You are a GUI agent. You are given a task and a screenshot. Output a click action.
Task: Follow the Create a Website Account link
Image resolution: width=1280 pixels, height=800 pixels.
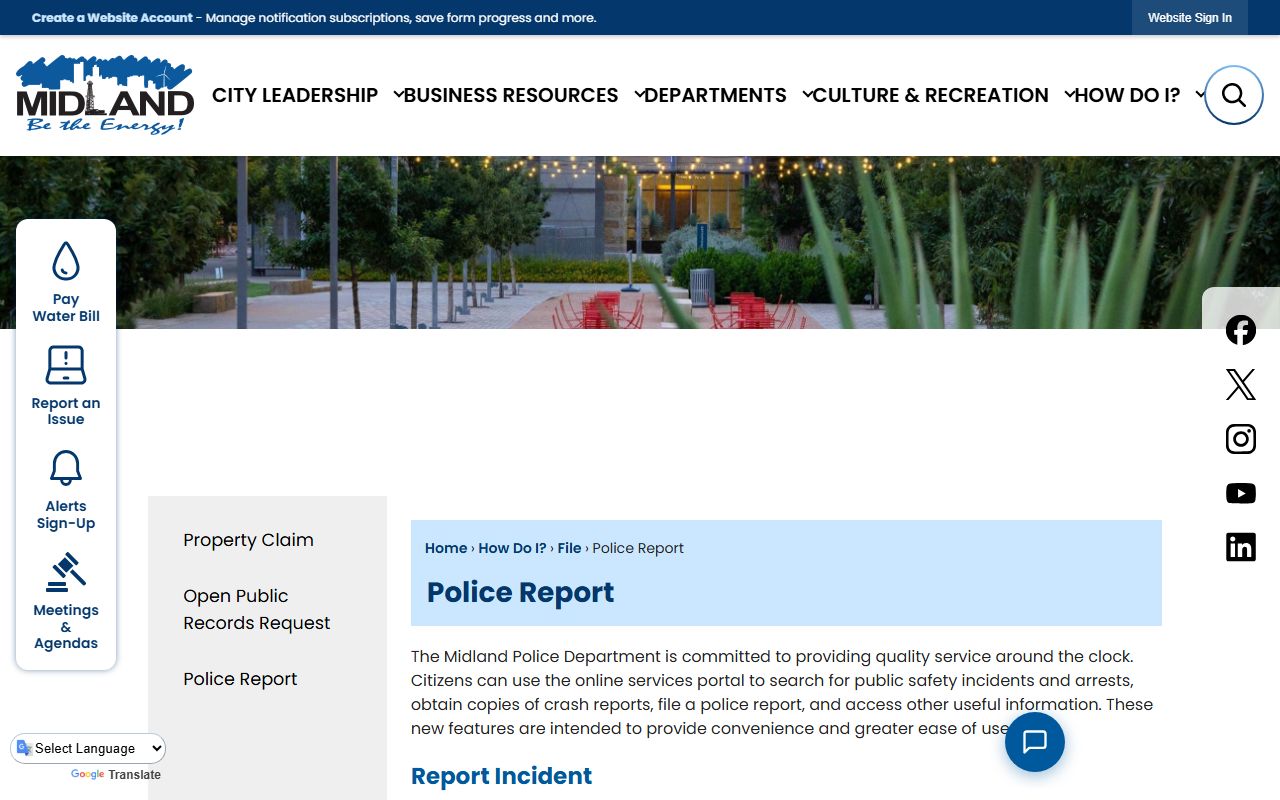pyautogui.click(x=112, y=18)
